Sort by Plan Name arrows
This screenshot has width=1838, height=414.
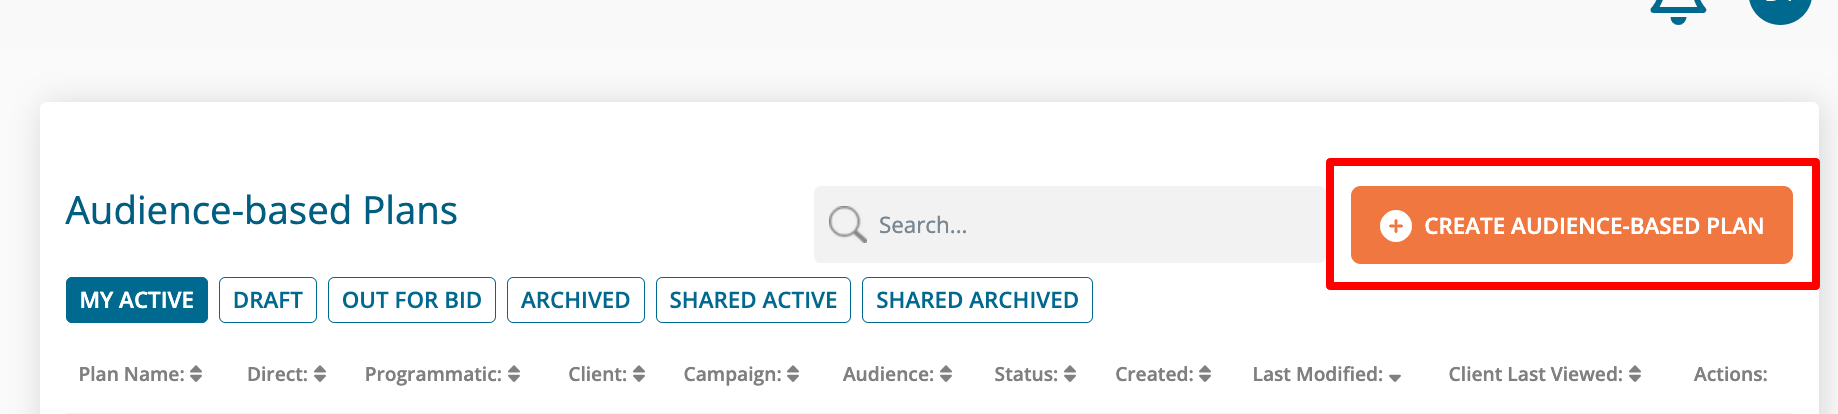[196, 374]
